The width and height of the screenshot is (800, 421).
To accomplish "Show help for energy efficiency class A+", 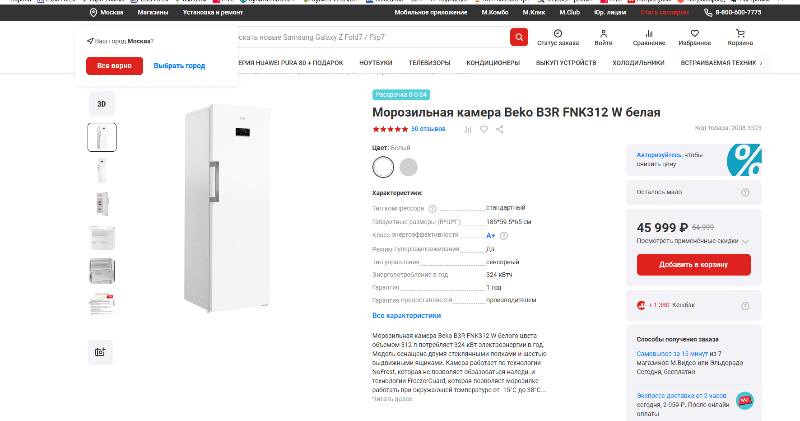I will tap(504, 236).
